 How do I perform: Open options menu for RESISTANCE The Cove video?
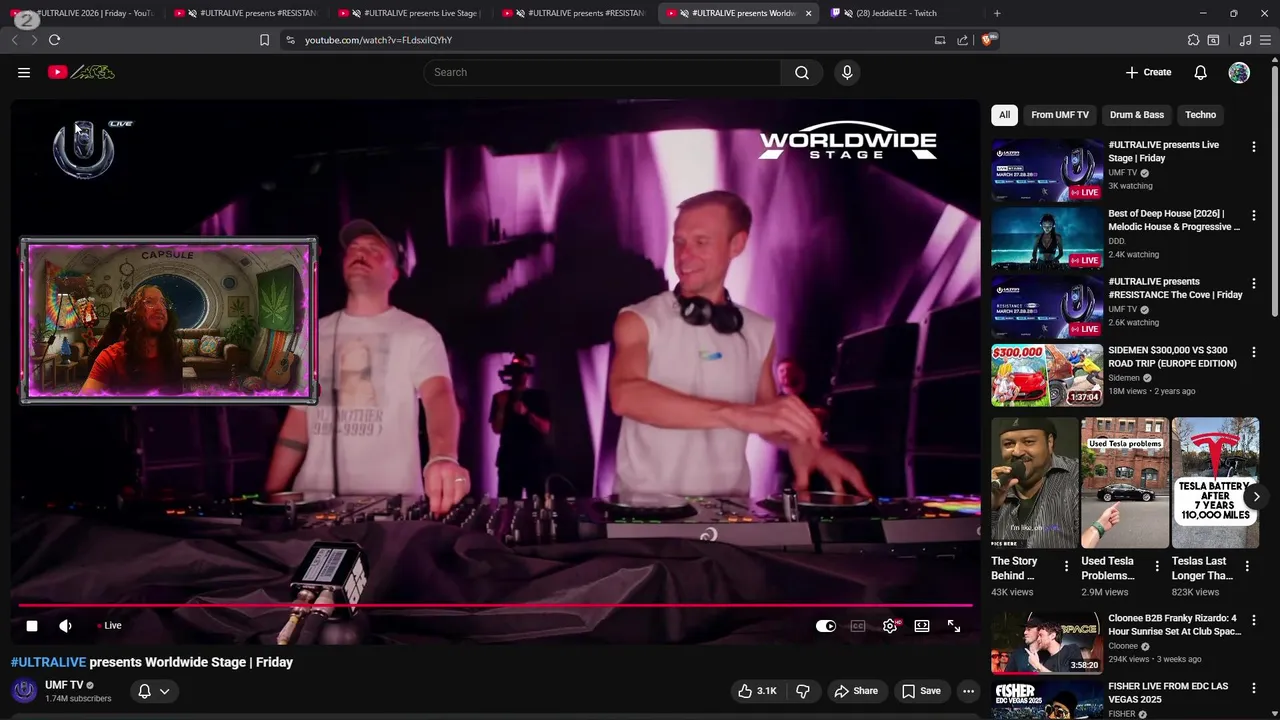[1254, 284]
